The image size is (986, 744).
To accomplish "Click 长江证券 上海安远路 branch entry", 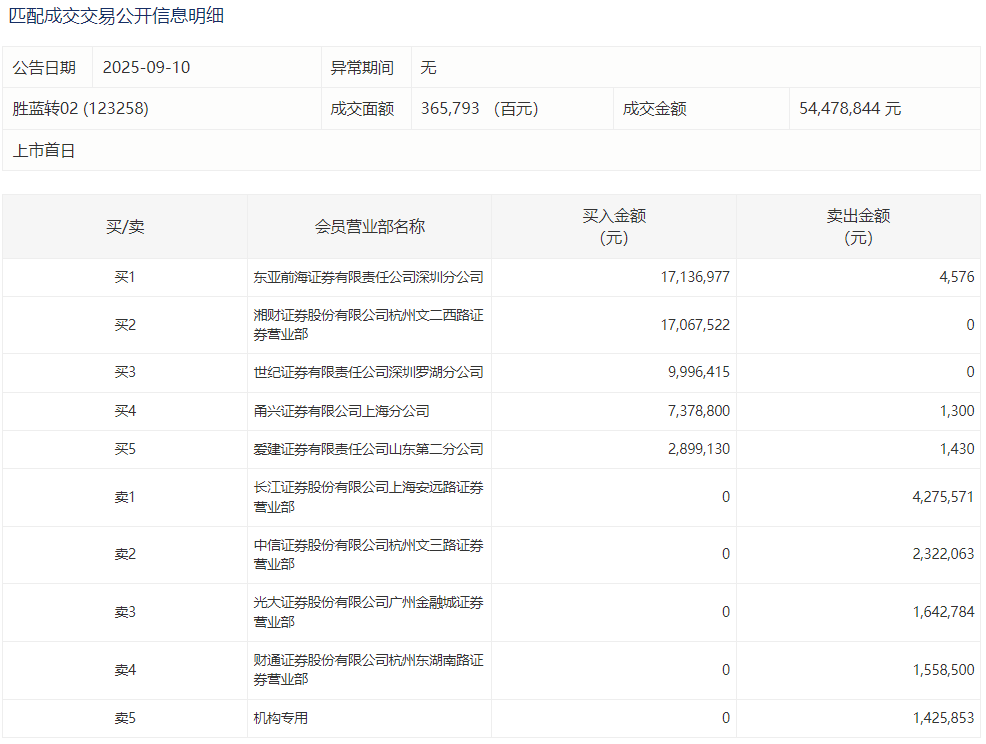I will click(368, 497).
